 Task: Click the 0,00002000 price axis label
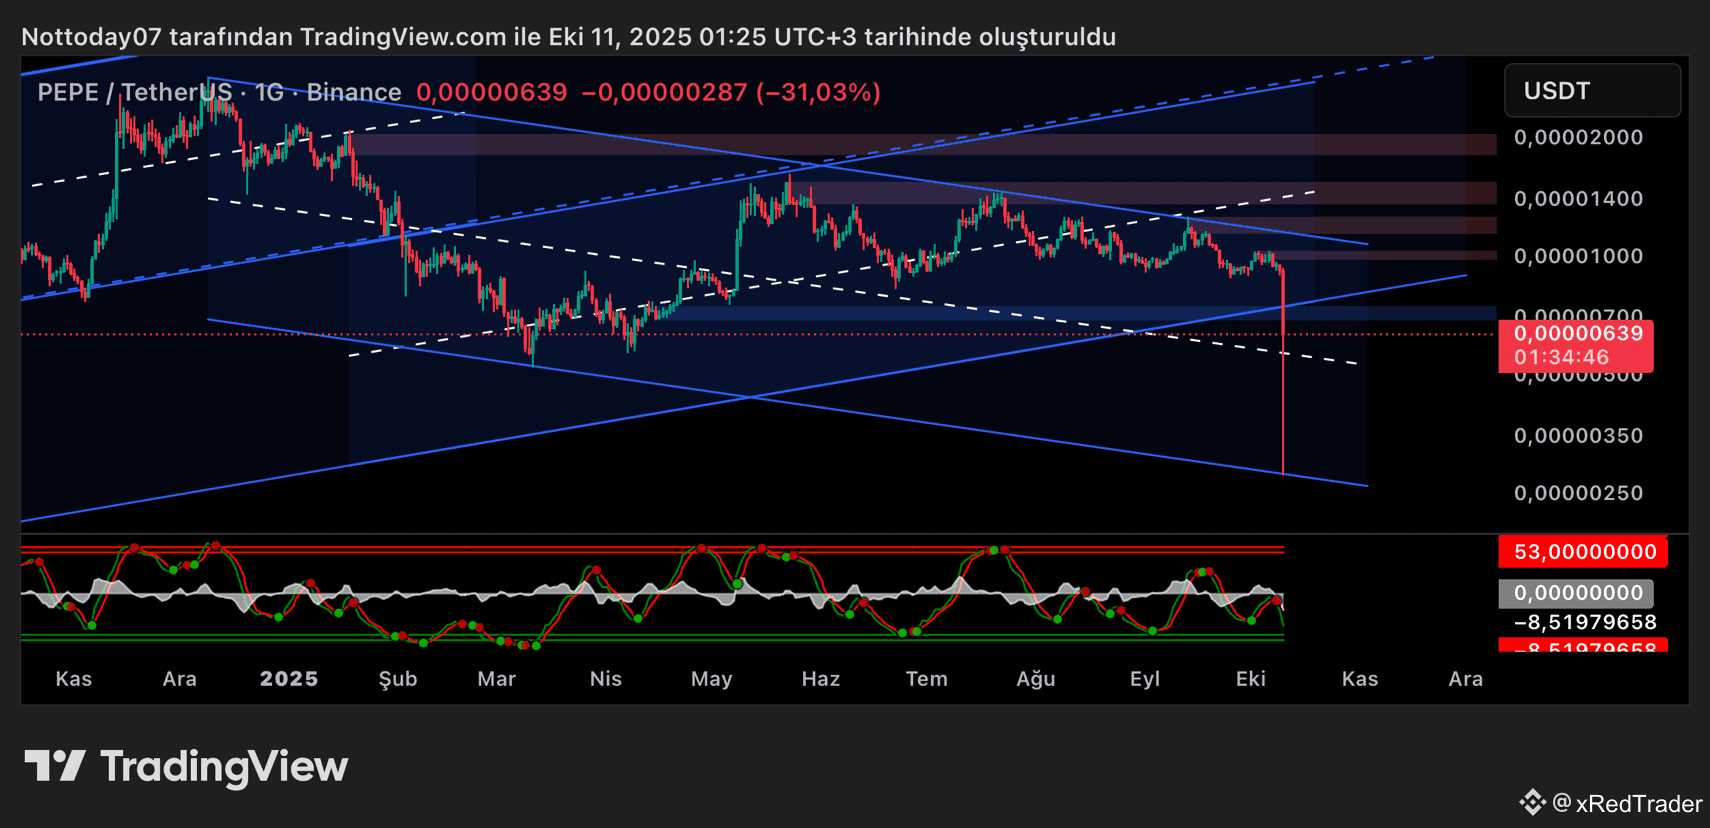(1578, 137)
